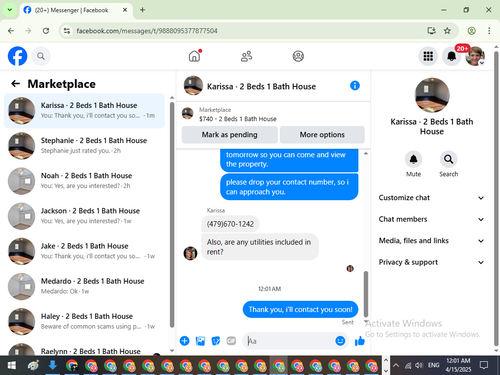Open Stephanie conversation in the list
The width and height of the screenshot is (500, 375).
(x=84, y=146)
